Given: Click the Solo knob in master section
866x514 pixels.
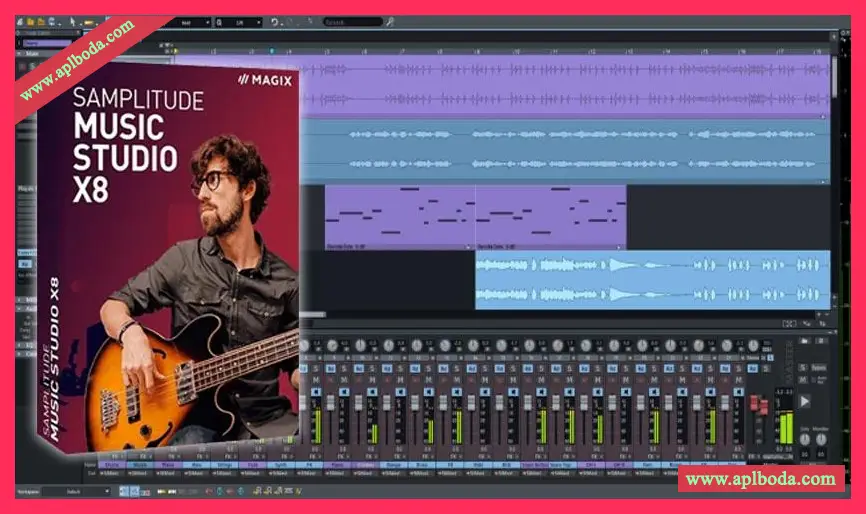Looking at the screenshot, I should click(x=805, y=440).
